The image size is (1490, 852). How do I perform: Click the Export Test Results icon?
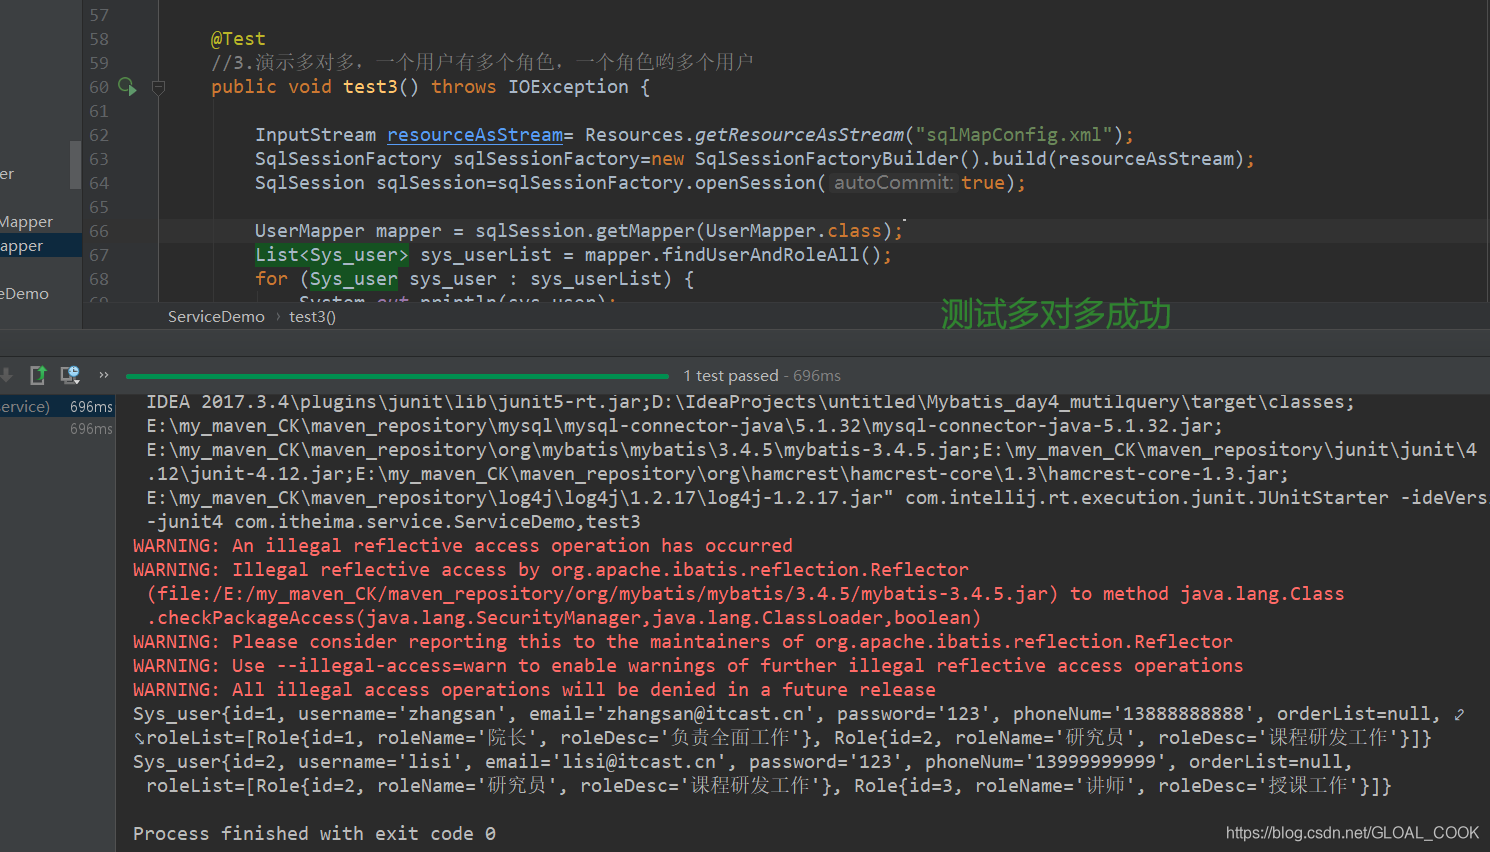tap(38, 375)
